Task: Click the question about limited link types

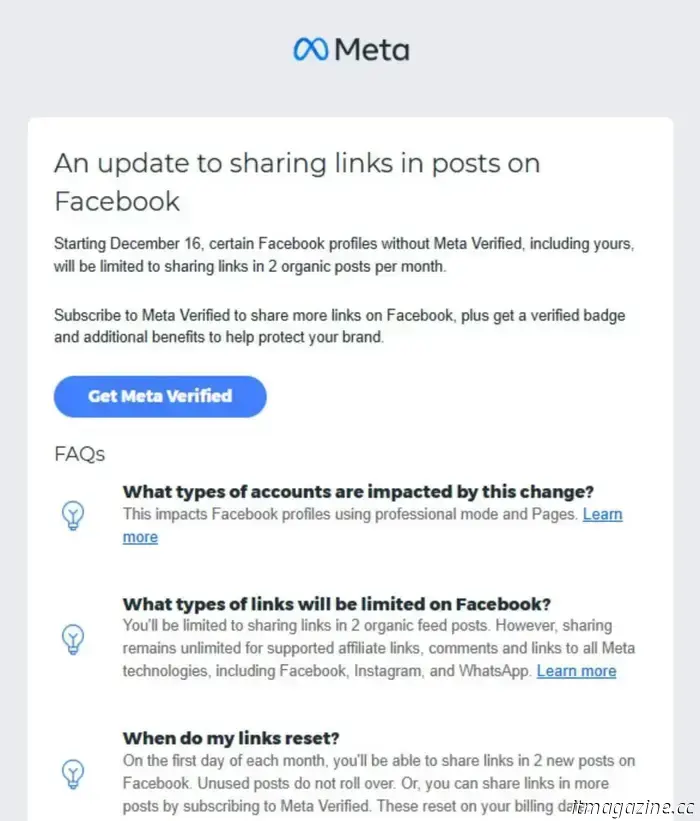Action: click(340, 604)
